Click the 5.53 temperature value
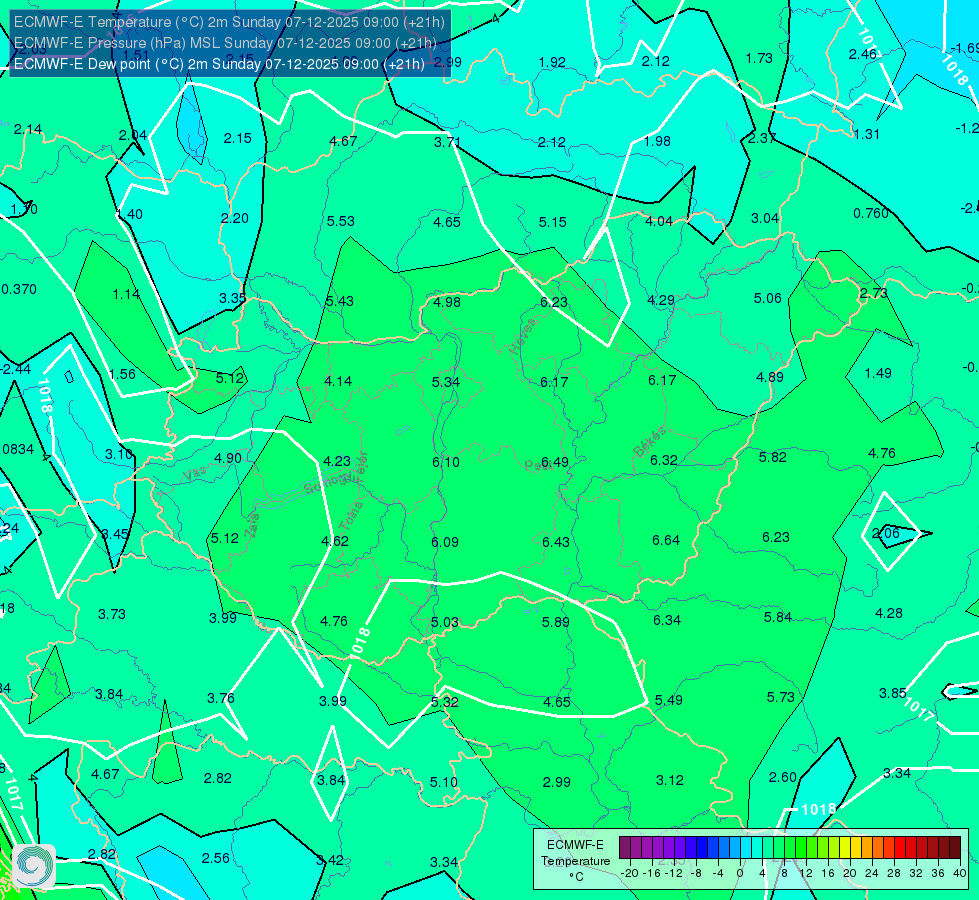Image resolution: width=979 pixels, height=900 pixels. (340, 221)
